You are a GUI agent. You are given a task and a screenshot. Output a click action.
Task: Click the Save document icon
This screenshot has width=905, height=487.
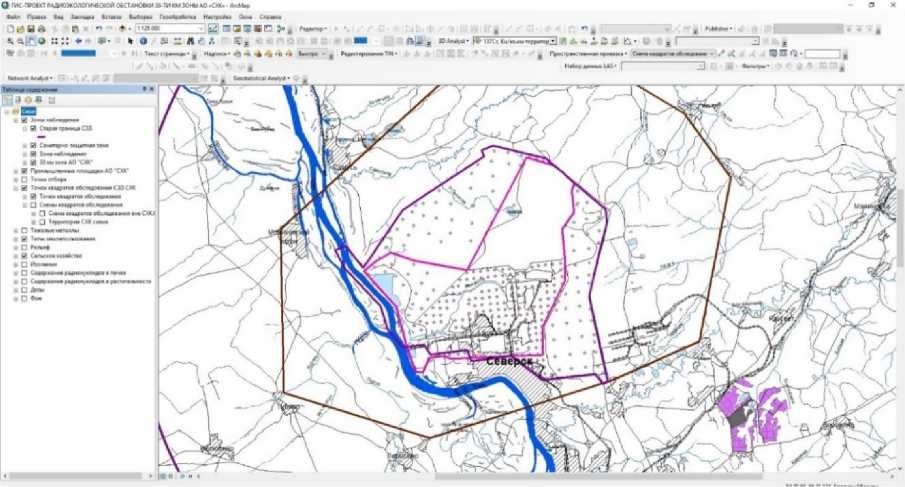[x=31, y=28]
